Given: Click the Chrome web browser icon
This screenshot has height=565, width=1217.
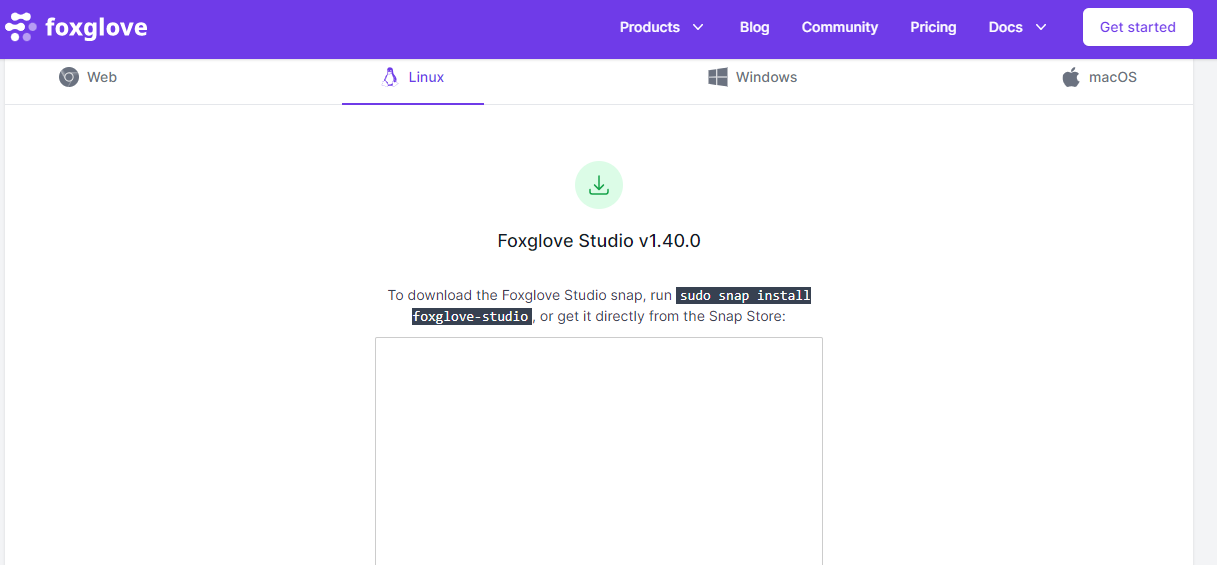Looking at the screenshot, I should click(68, 77).
